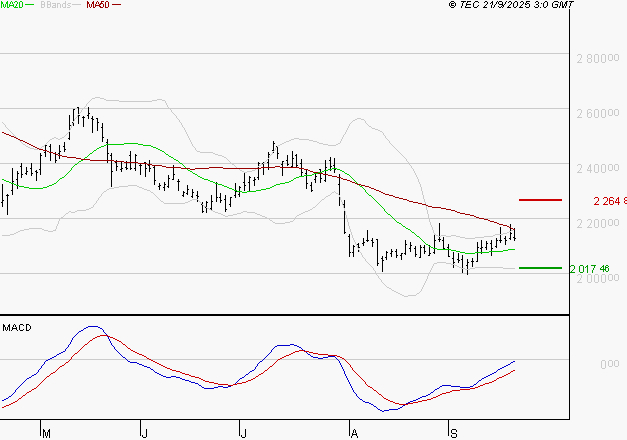Screen dimensions: 627x440
Task: Click the red line swatch beside MA50
Action: [x=117, y=6]
